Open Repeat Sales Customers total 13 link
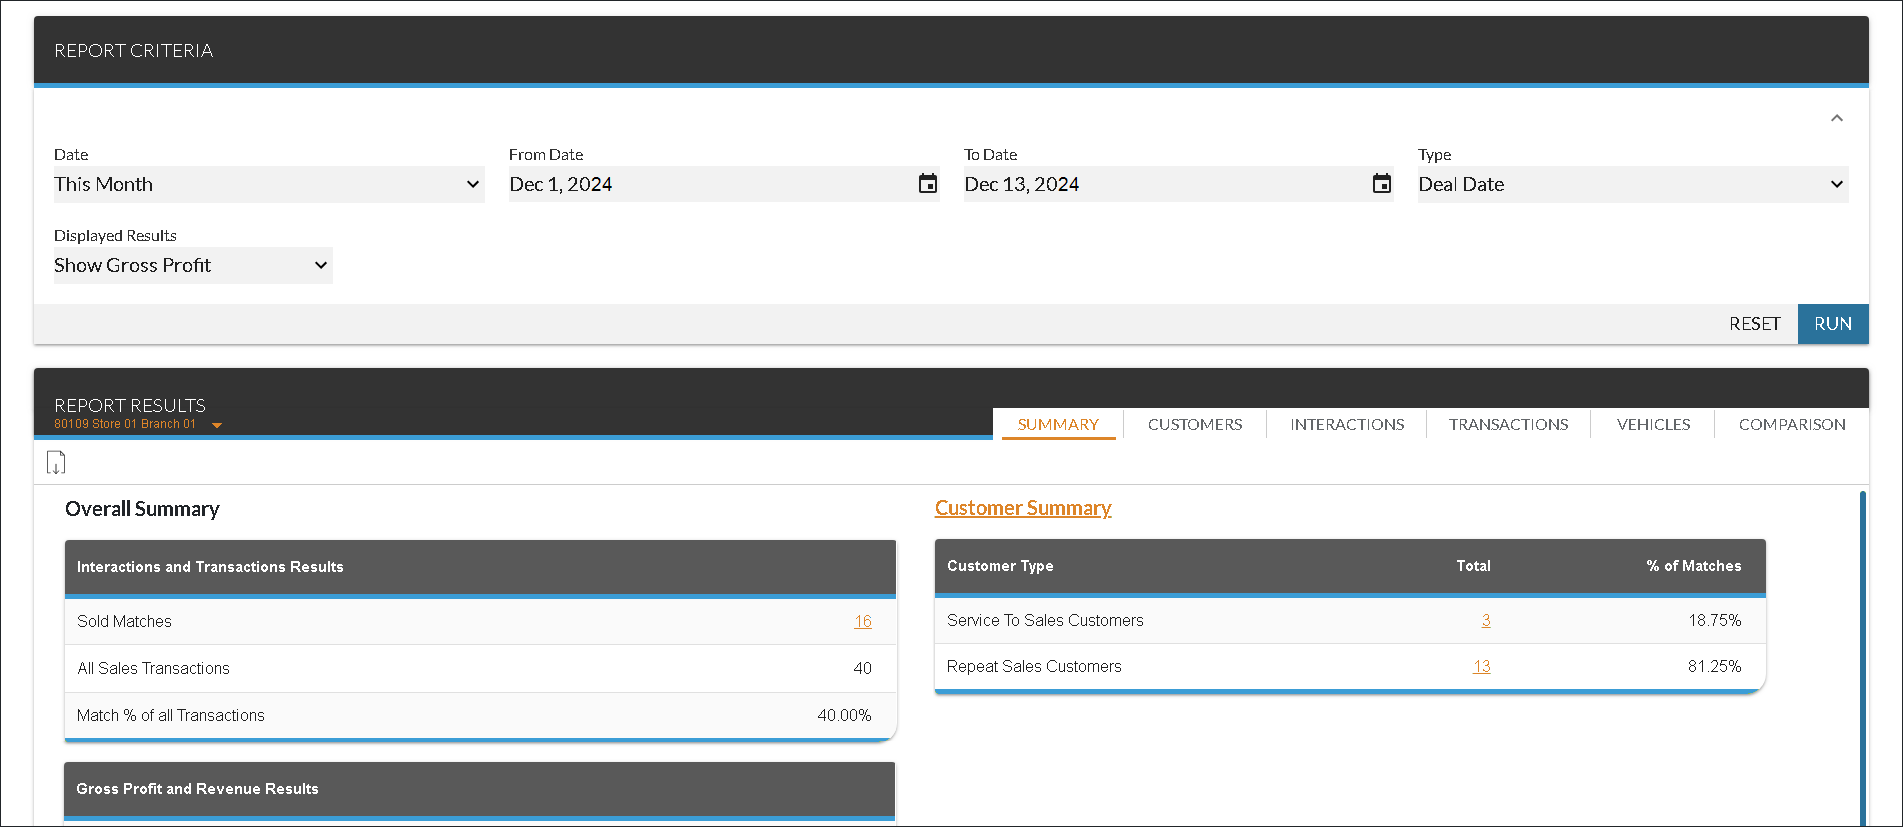 click(1481, 666)
